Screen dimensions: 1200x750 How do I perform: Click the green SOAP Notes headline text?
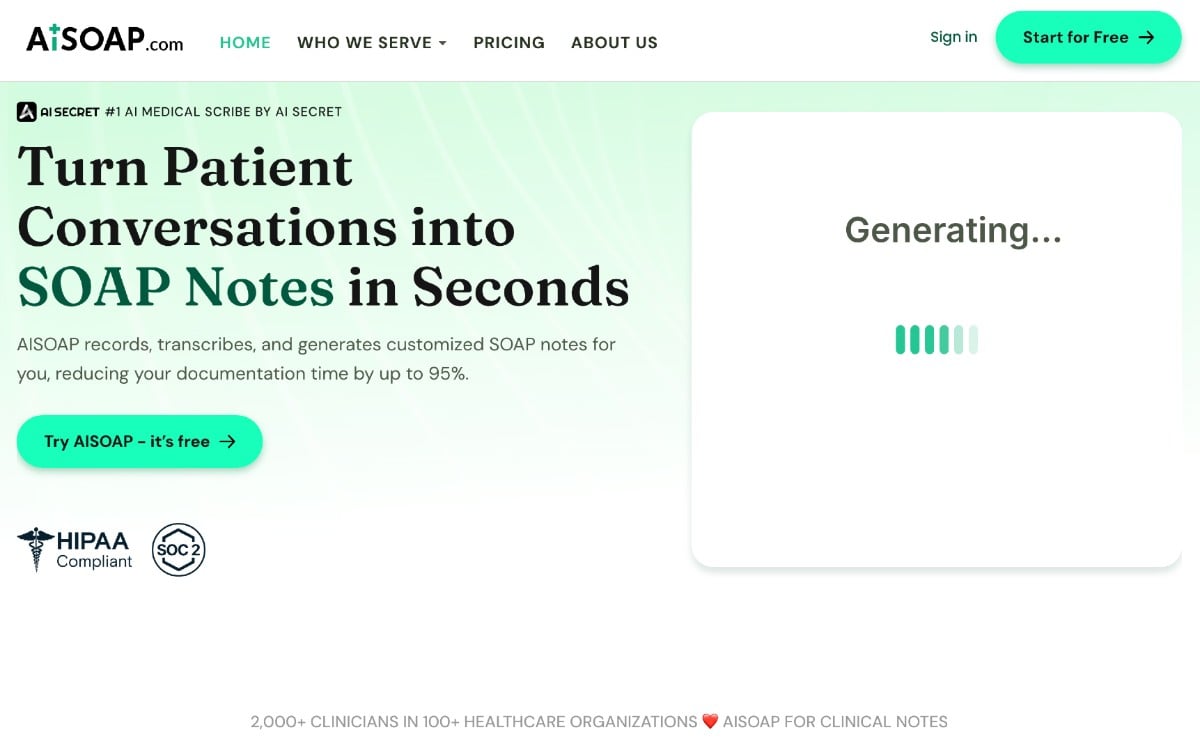coord(176,287)
